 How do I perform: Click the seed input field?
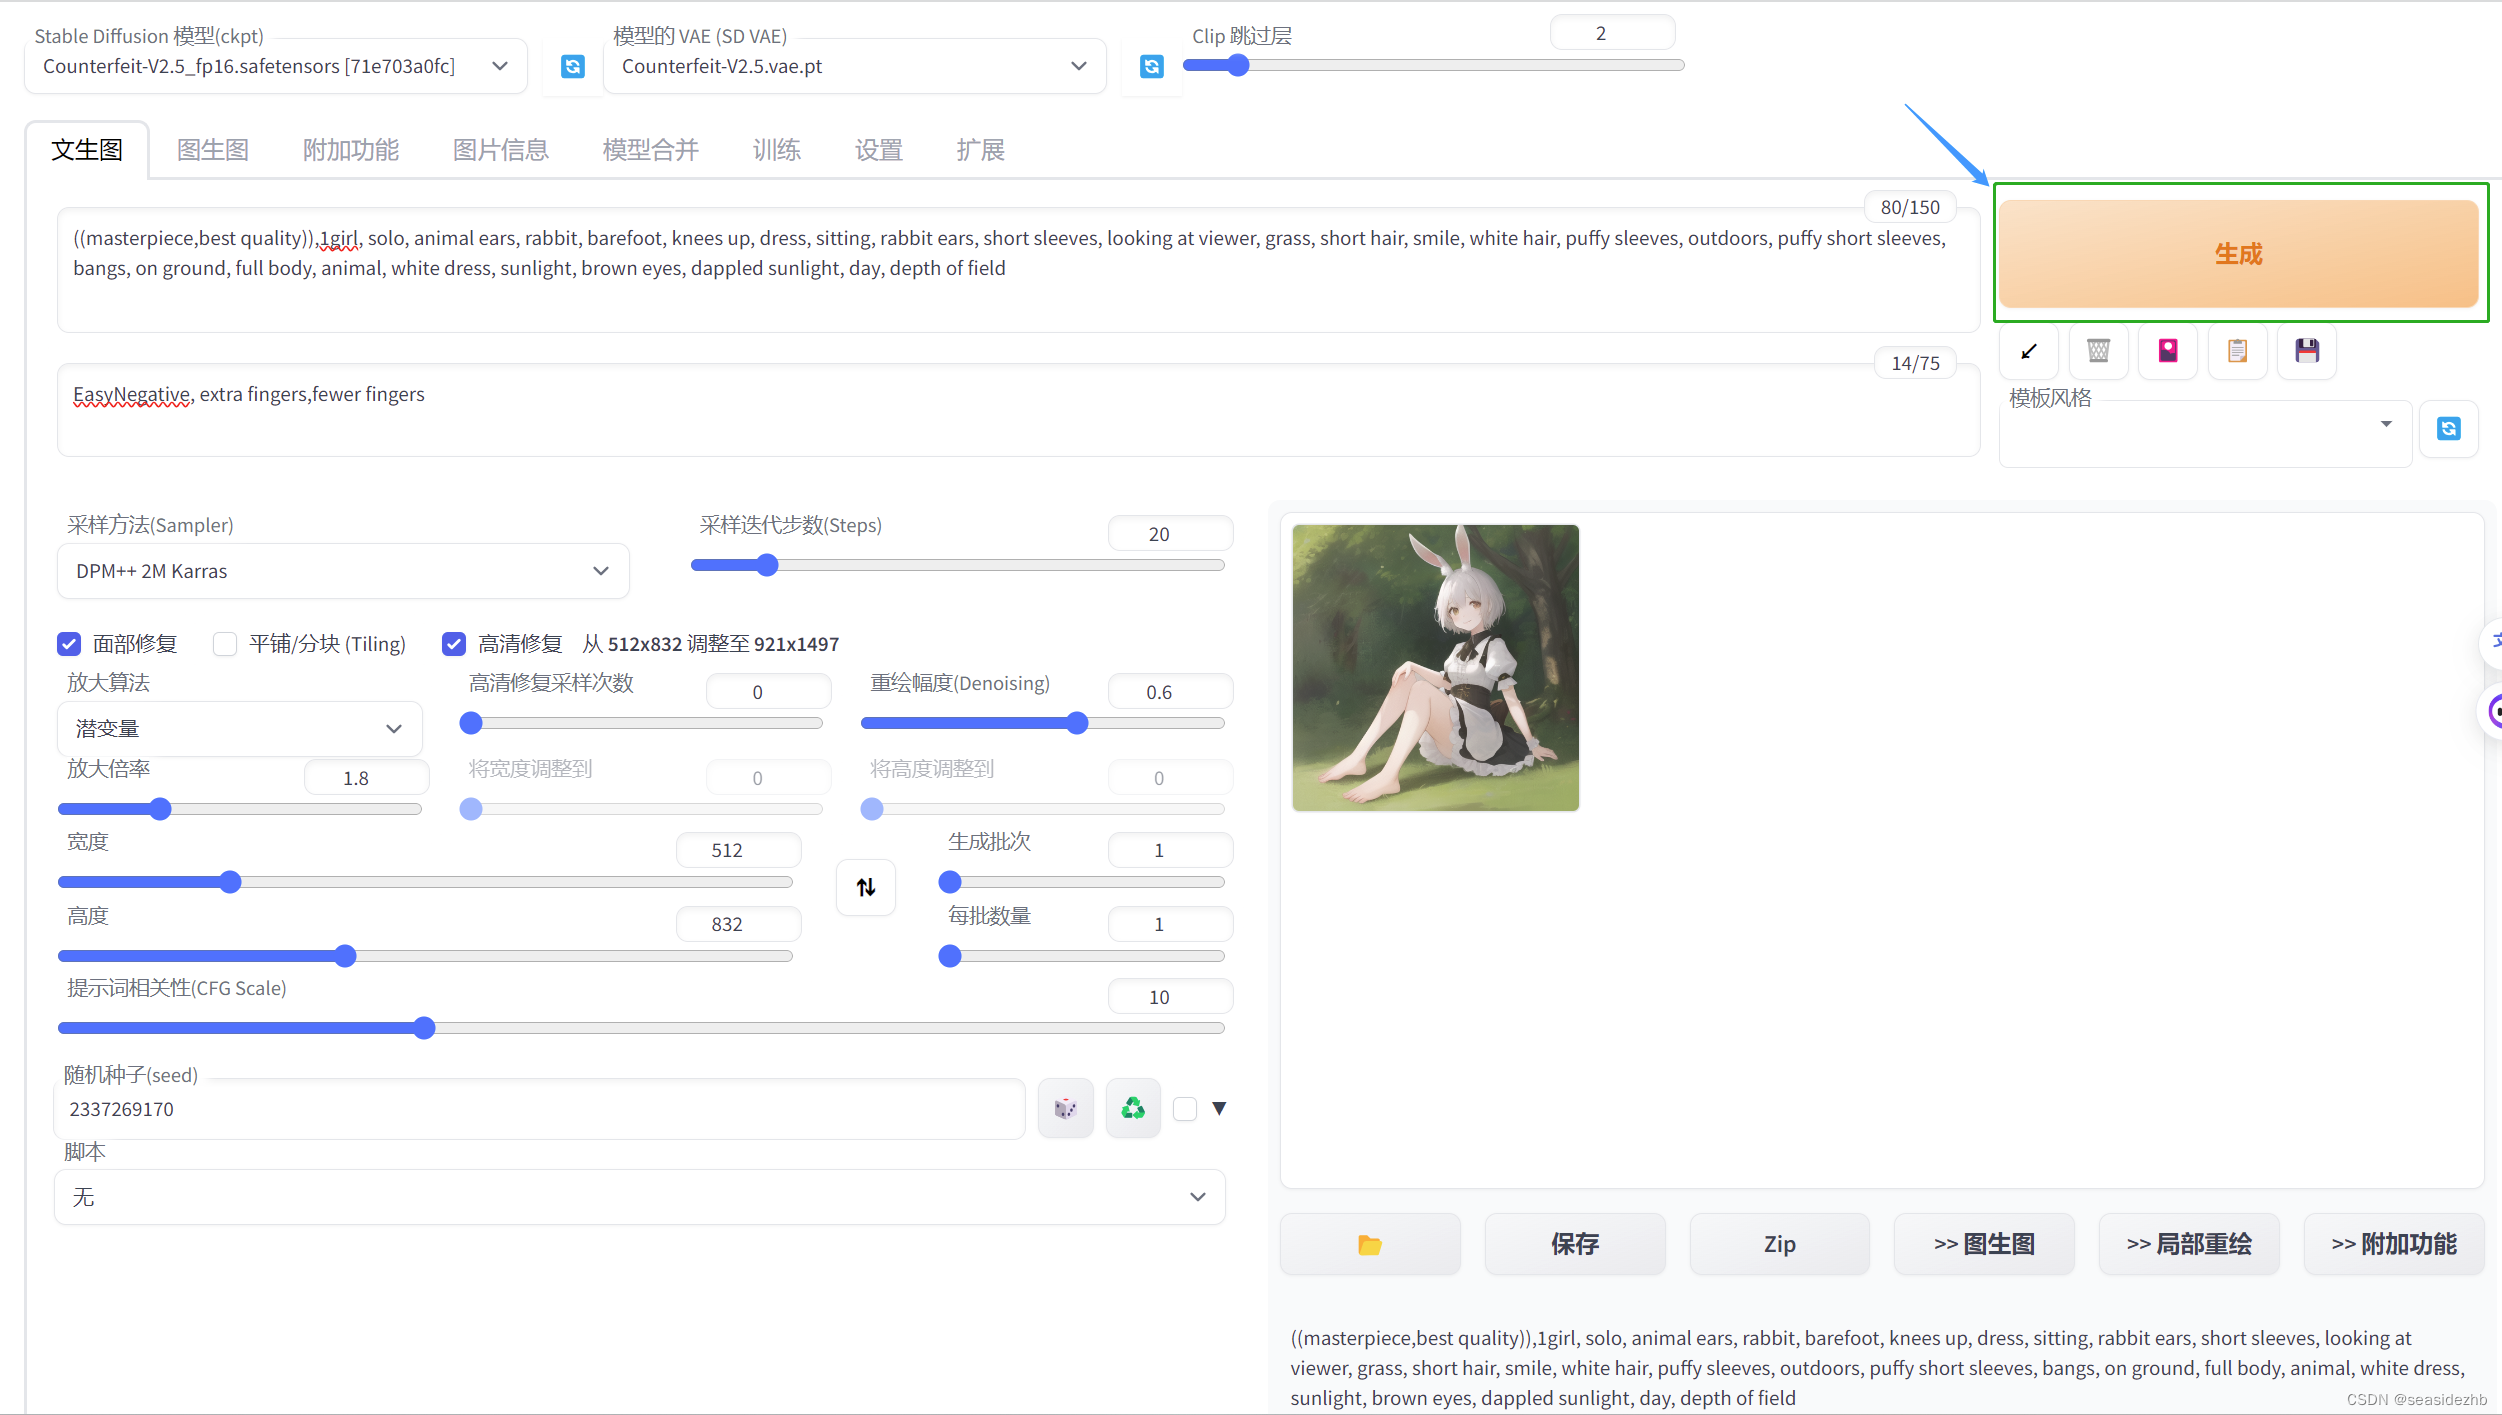point(540,1109)
